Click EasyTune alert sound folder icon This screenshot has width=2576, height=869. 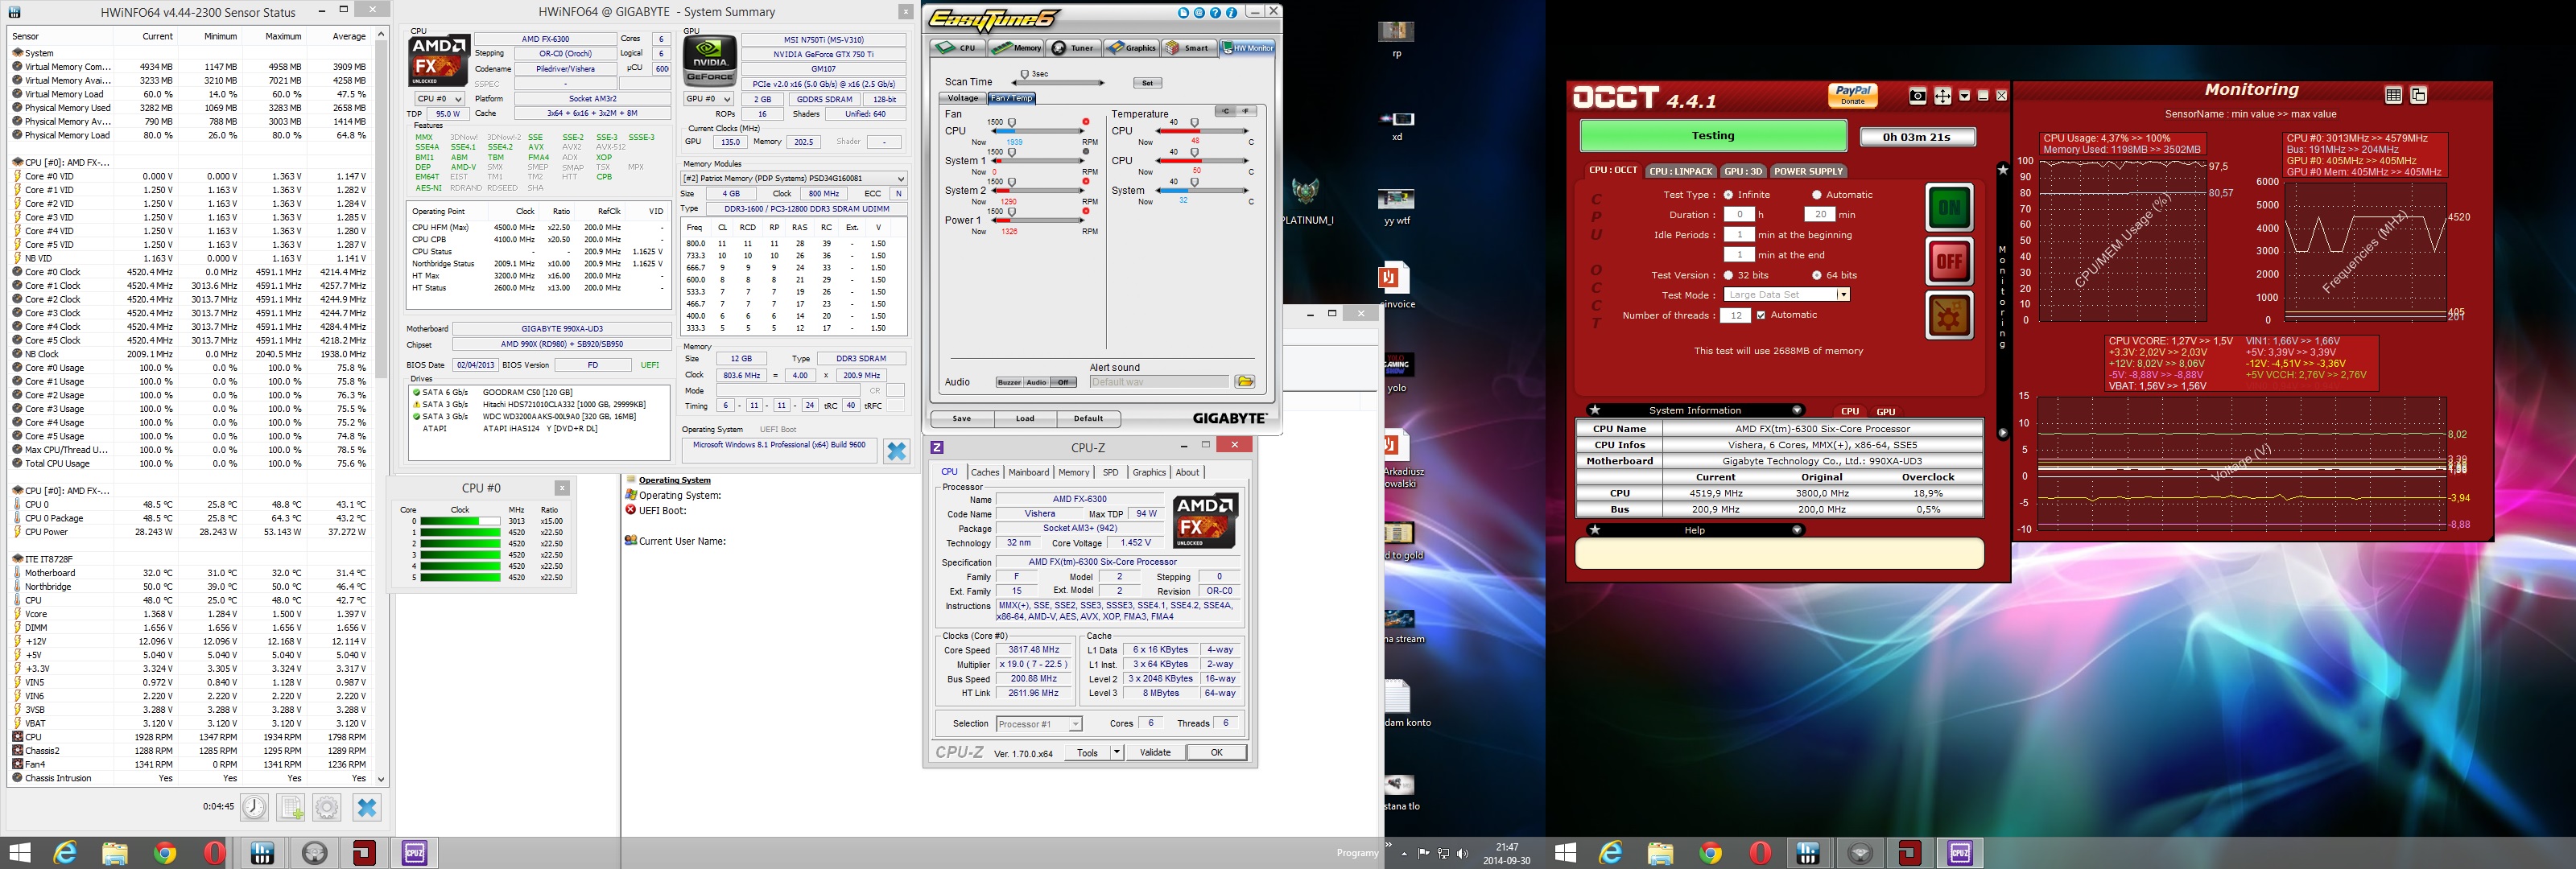pos(1245,382)
